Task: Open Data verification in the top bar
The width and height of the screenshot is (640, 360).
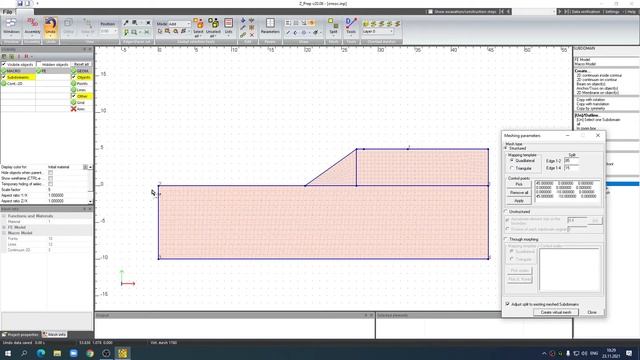Action: tap(585, 12)
